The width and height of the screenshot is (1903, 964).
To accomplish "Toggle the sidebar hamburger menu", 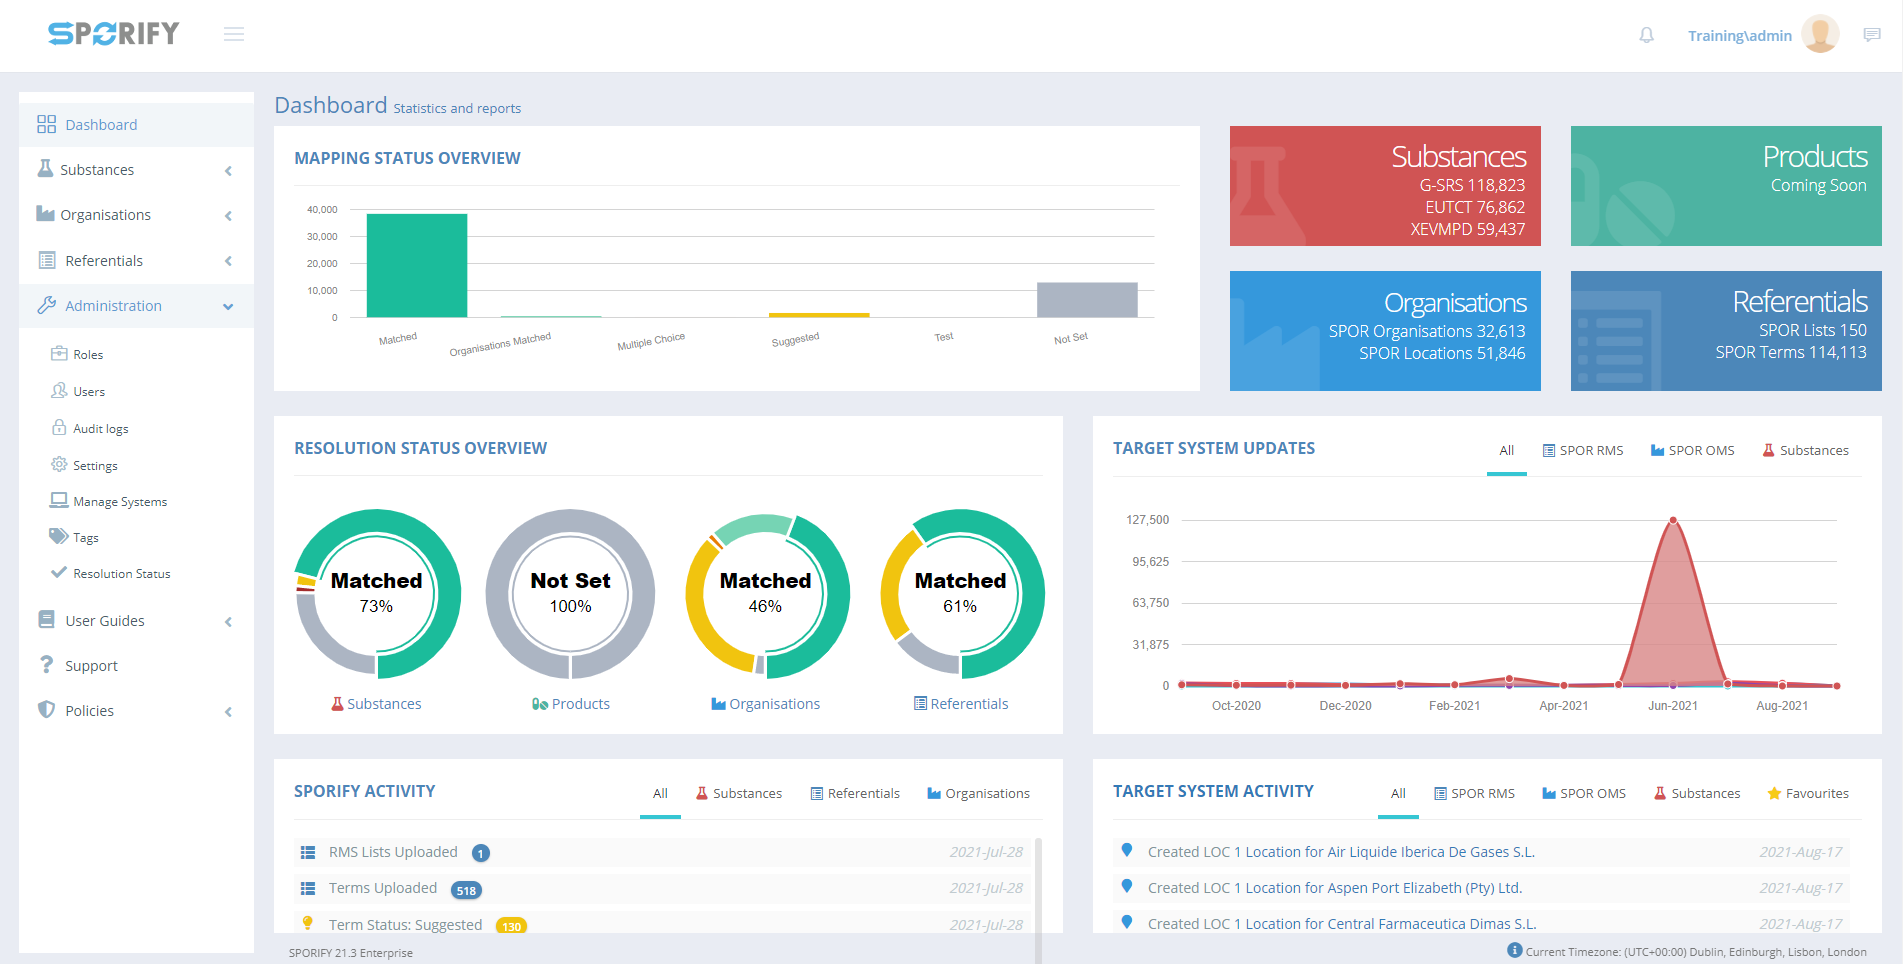I will coord(234,35).
